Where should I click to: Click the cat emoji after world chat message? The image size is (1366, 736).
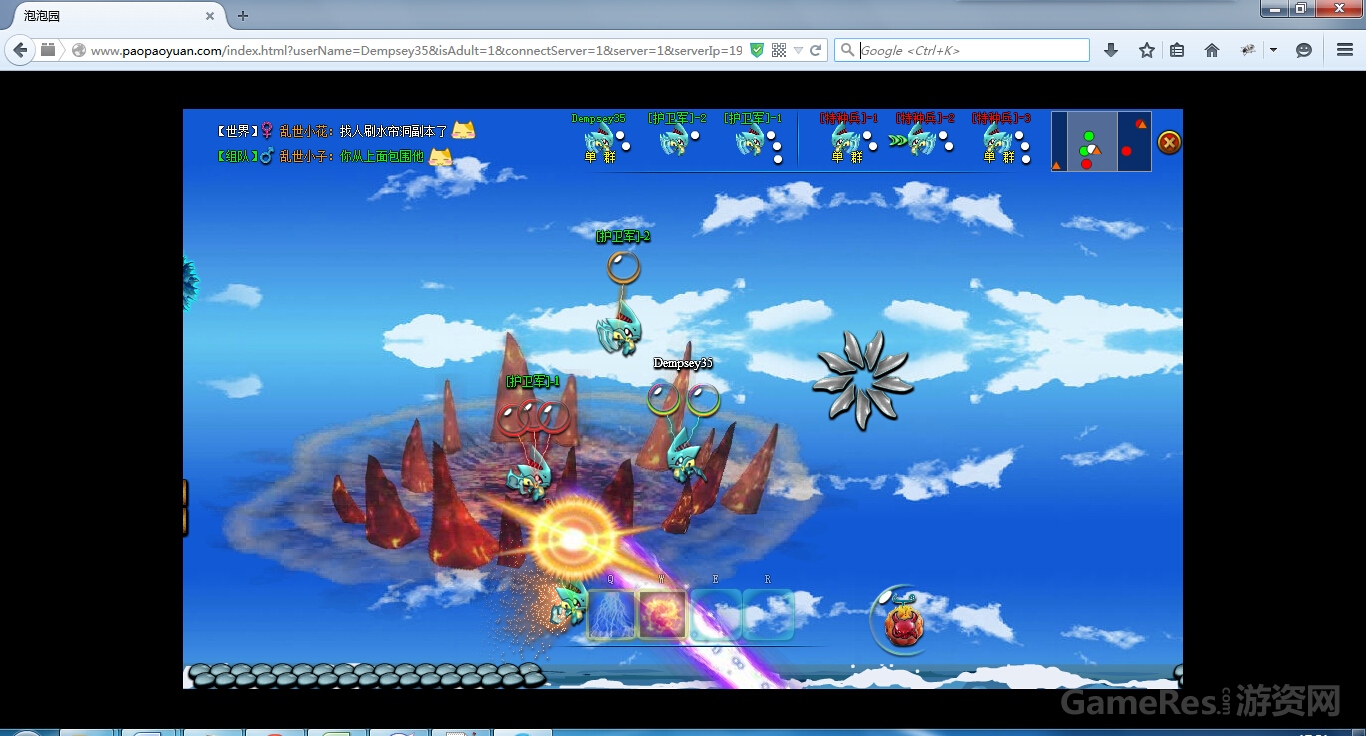click(x=463, y=130)
